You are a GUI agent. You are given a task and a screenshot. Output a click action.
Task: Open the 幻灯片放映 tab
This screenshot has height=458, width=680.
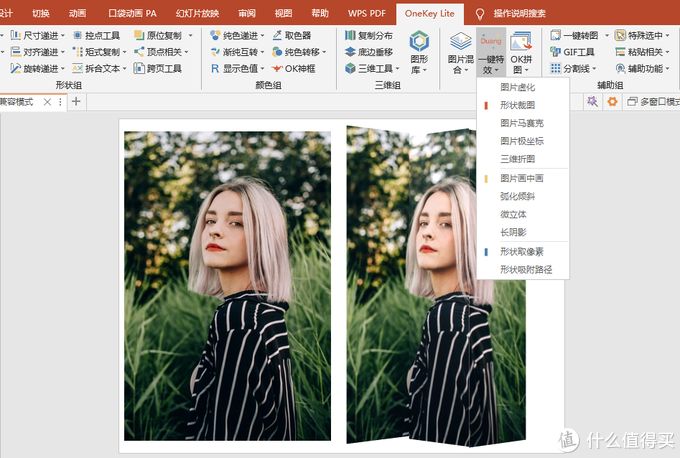click(x=197, y=13)
